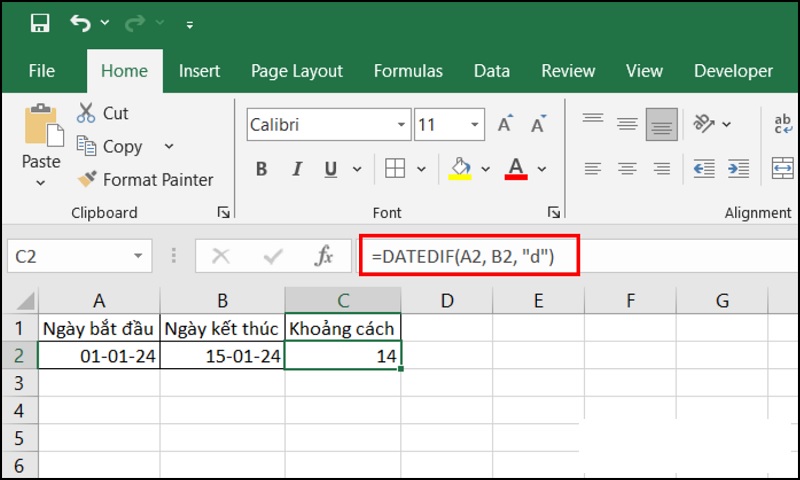Switch to the Formulas tab
The image size is (800, 480).
408,71
